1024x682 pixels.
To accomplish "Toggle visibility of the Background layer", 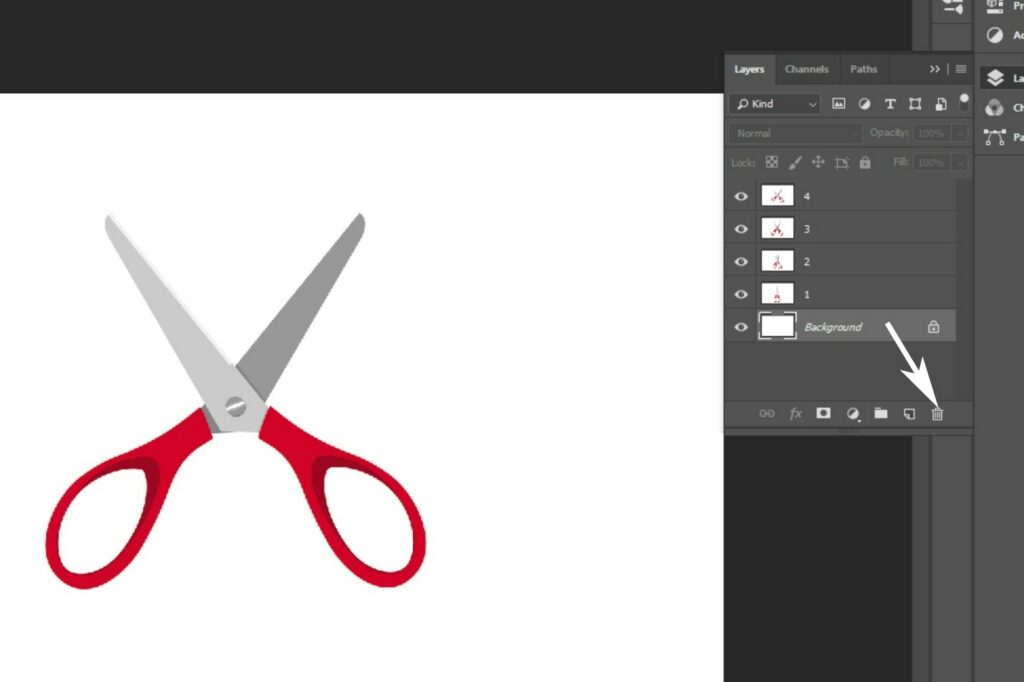I will click(x=741, y=327).
